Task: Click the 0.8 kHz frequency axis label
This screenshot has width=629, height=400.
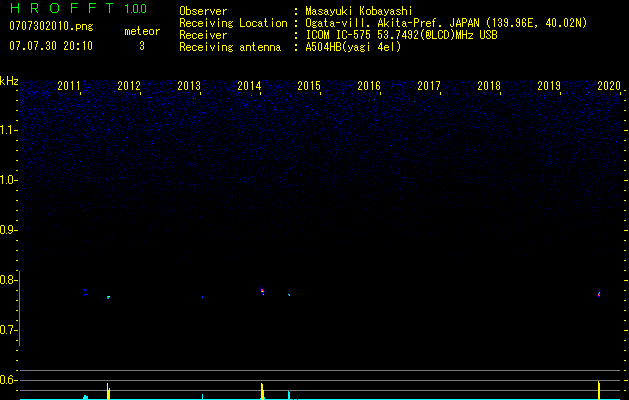Action: pyautogui.click(x=8, y=280)
